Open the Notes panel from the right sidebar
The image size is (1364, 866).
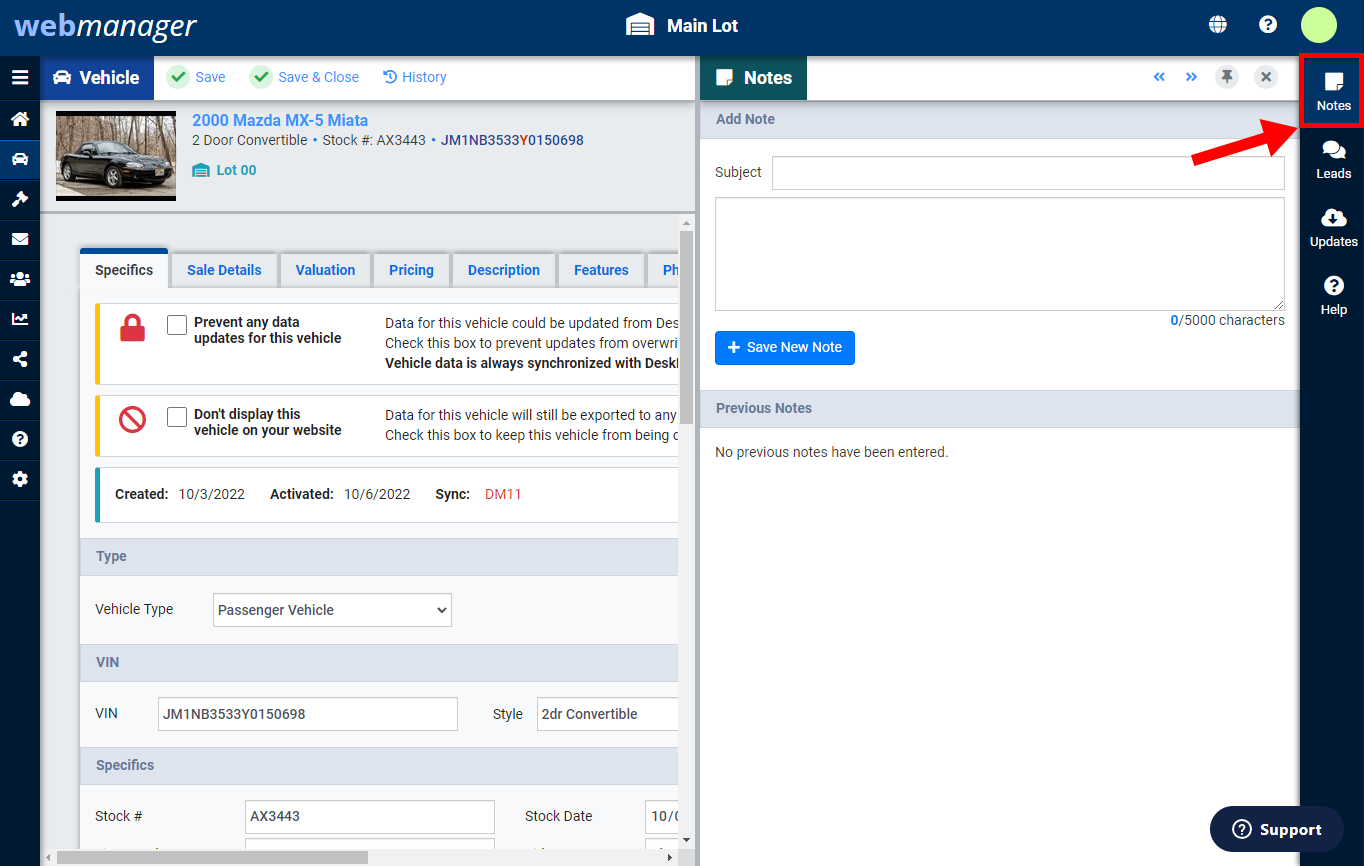tap(1333, 91)
